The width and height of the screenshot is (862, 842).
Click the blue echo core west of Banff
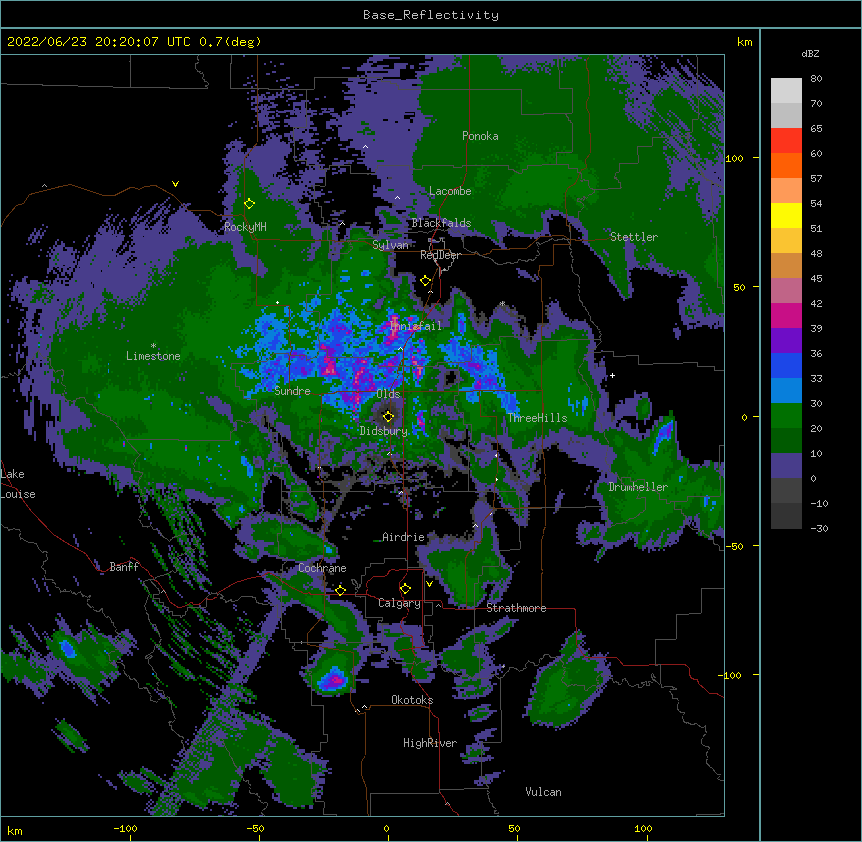pyautogui.click(x=68, y=649)
